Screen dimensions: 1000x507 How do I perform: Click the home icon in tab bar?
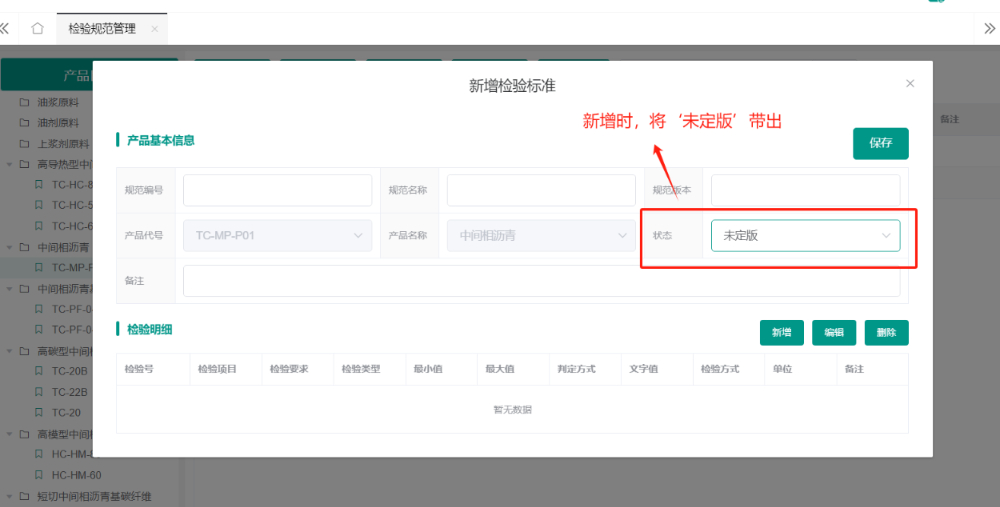pyautogui.click(x=37, y=28)
